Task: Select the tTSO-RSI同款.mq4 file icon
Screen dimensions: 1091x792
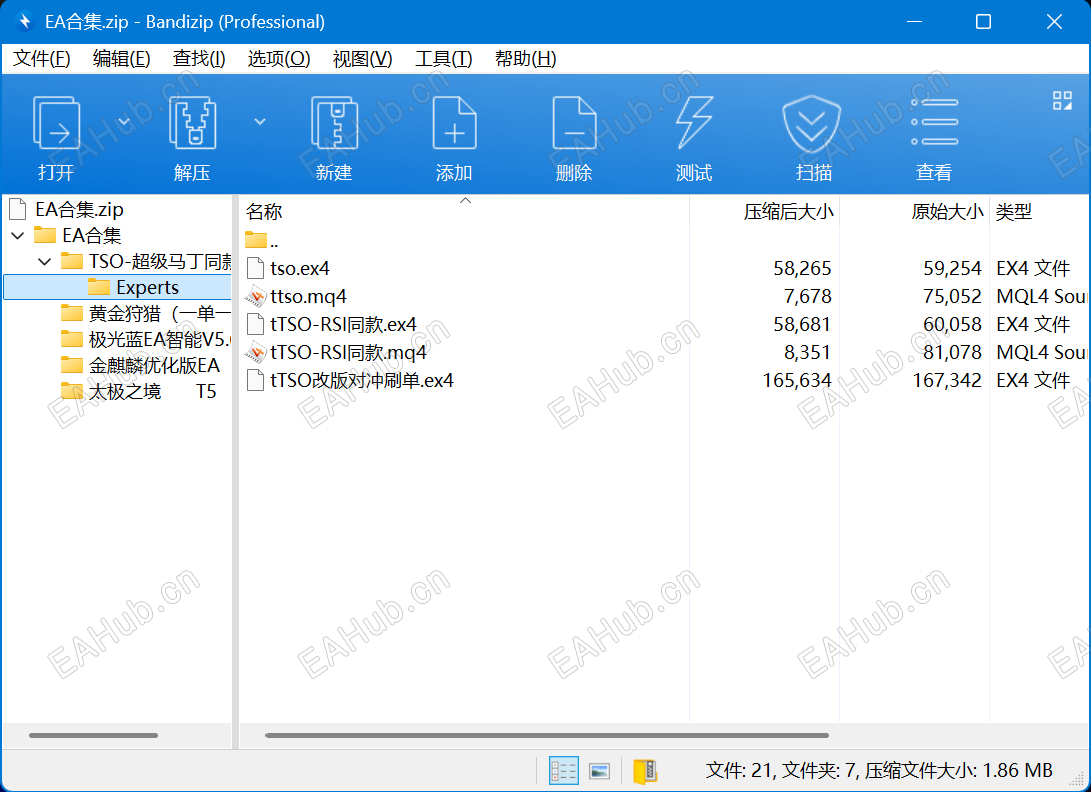Action: 255,353
